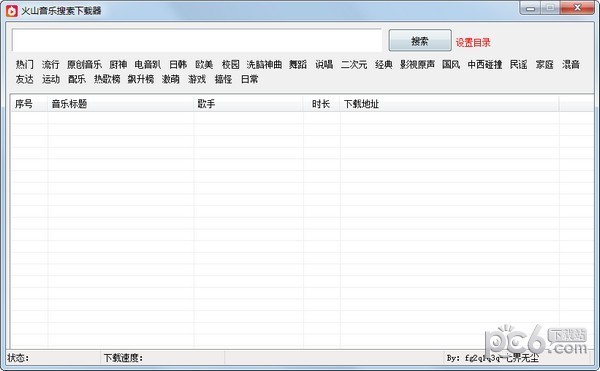The width and height of the screenshot is (600, 371).
Task: Click the app icon in the title bar
Action: pyautogui.click(x=12, y=11)
